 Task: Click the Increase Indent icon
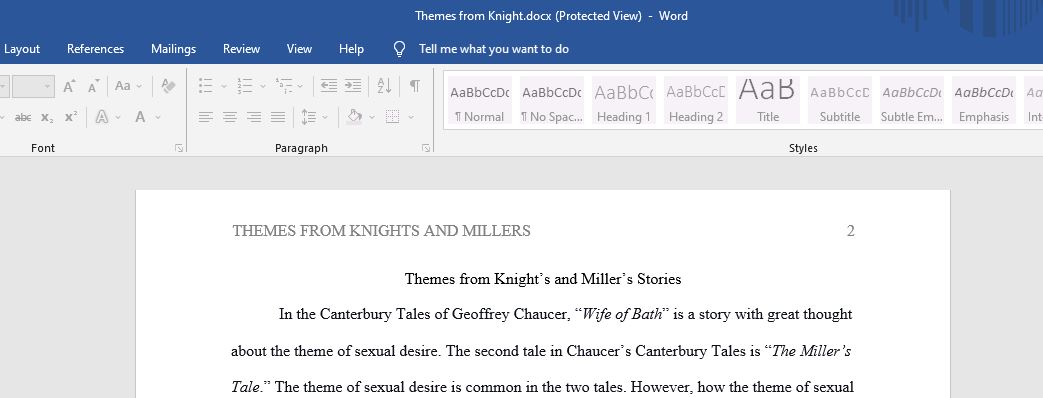[x=353, y=86]
